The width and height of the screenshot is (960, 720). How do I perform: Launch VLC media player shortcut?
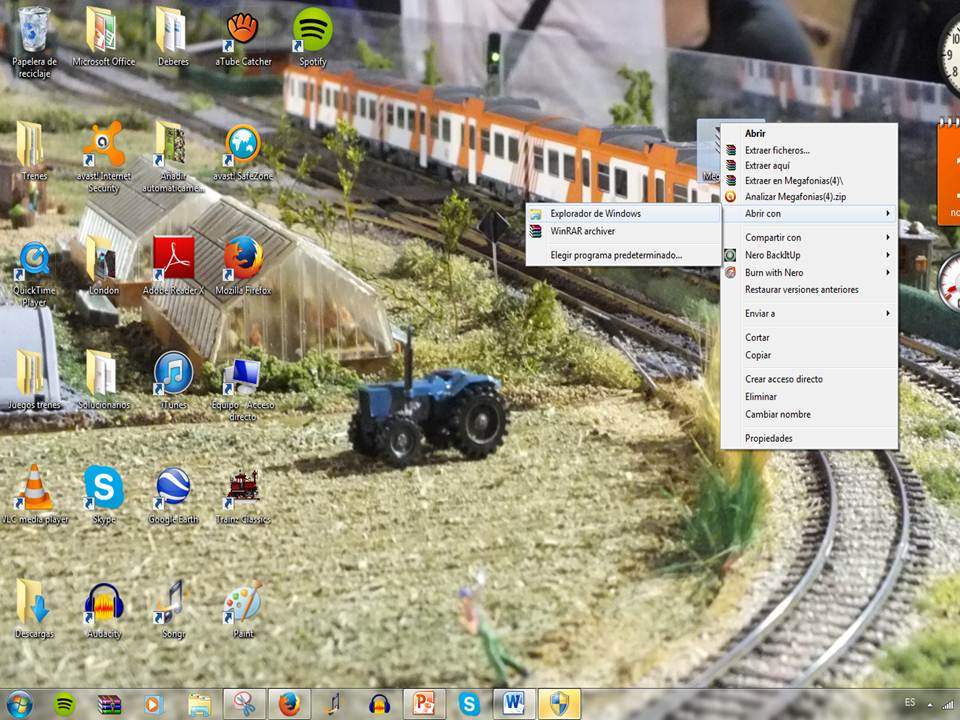(x=34, y=495)
